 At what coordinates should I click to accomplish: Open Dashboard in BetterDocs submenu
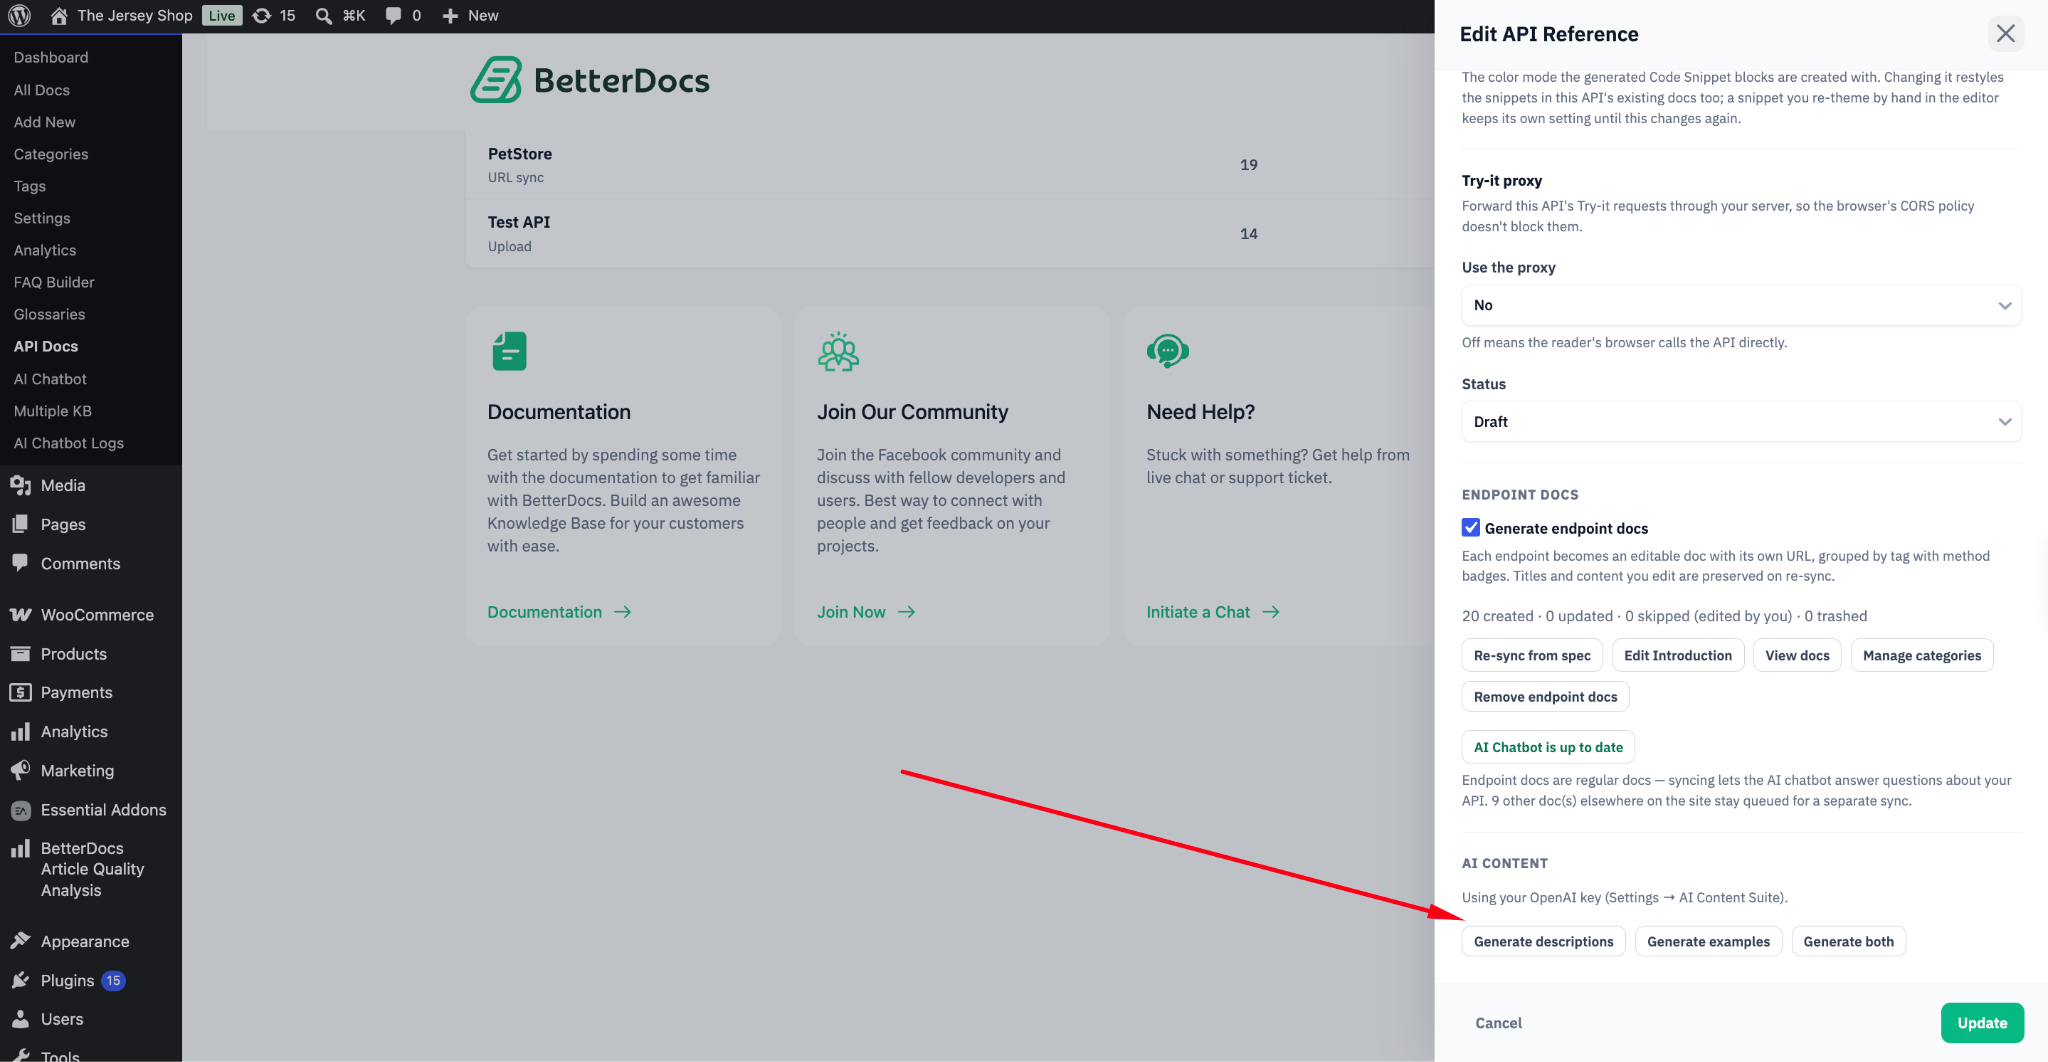click(51, 58)
